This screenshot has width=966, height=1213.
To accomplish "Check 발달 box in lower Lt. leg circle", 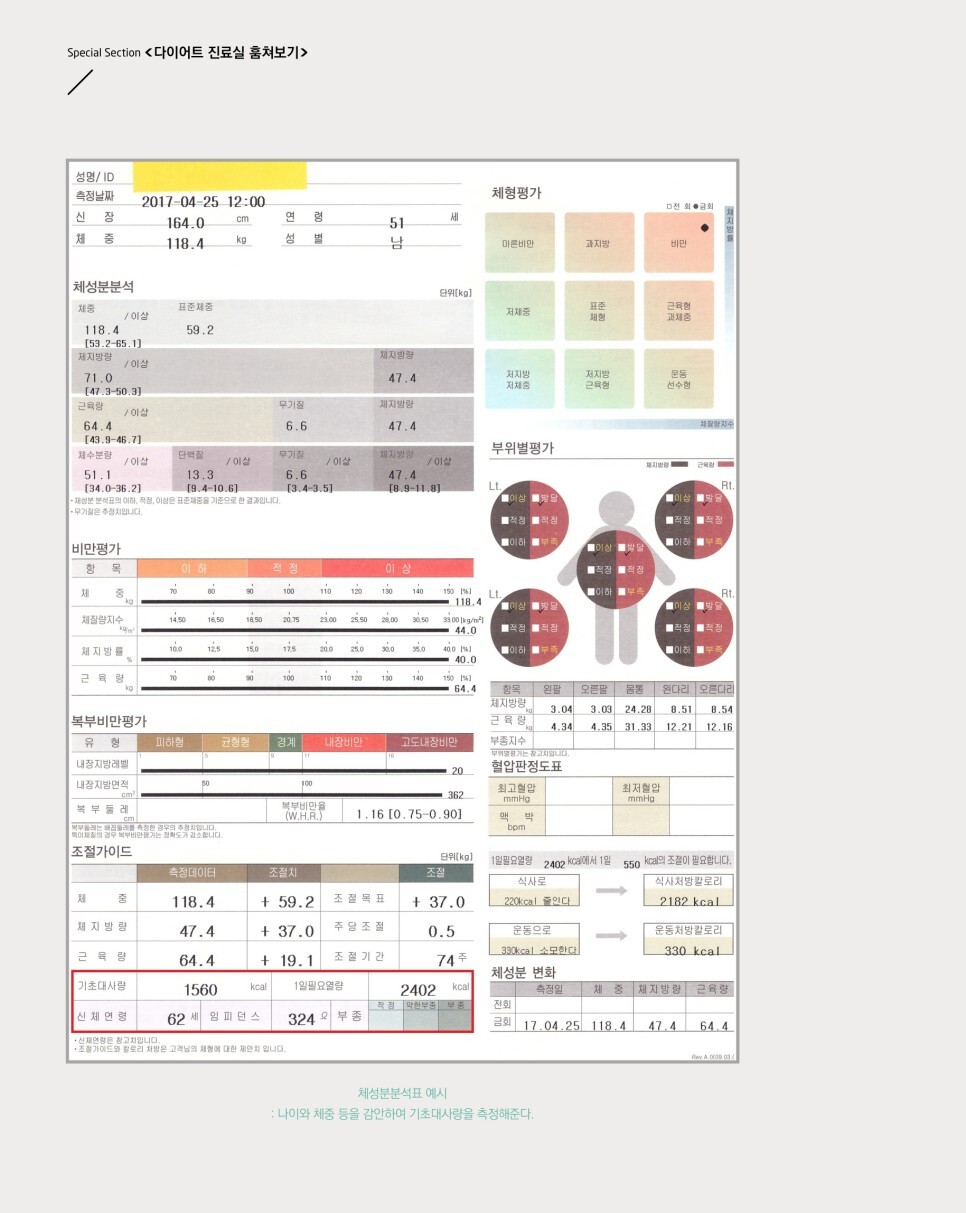I will tap(535, 606).
